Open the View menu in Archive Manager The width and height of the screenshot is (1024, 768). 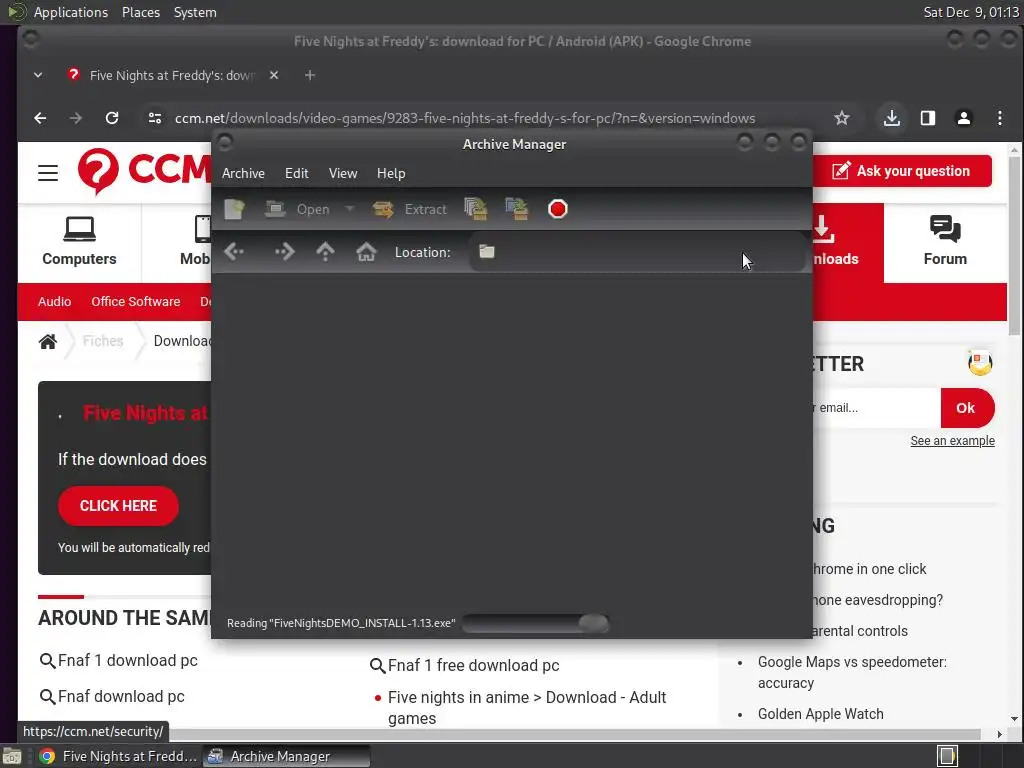tap(343, 174)
